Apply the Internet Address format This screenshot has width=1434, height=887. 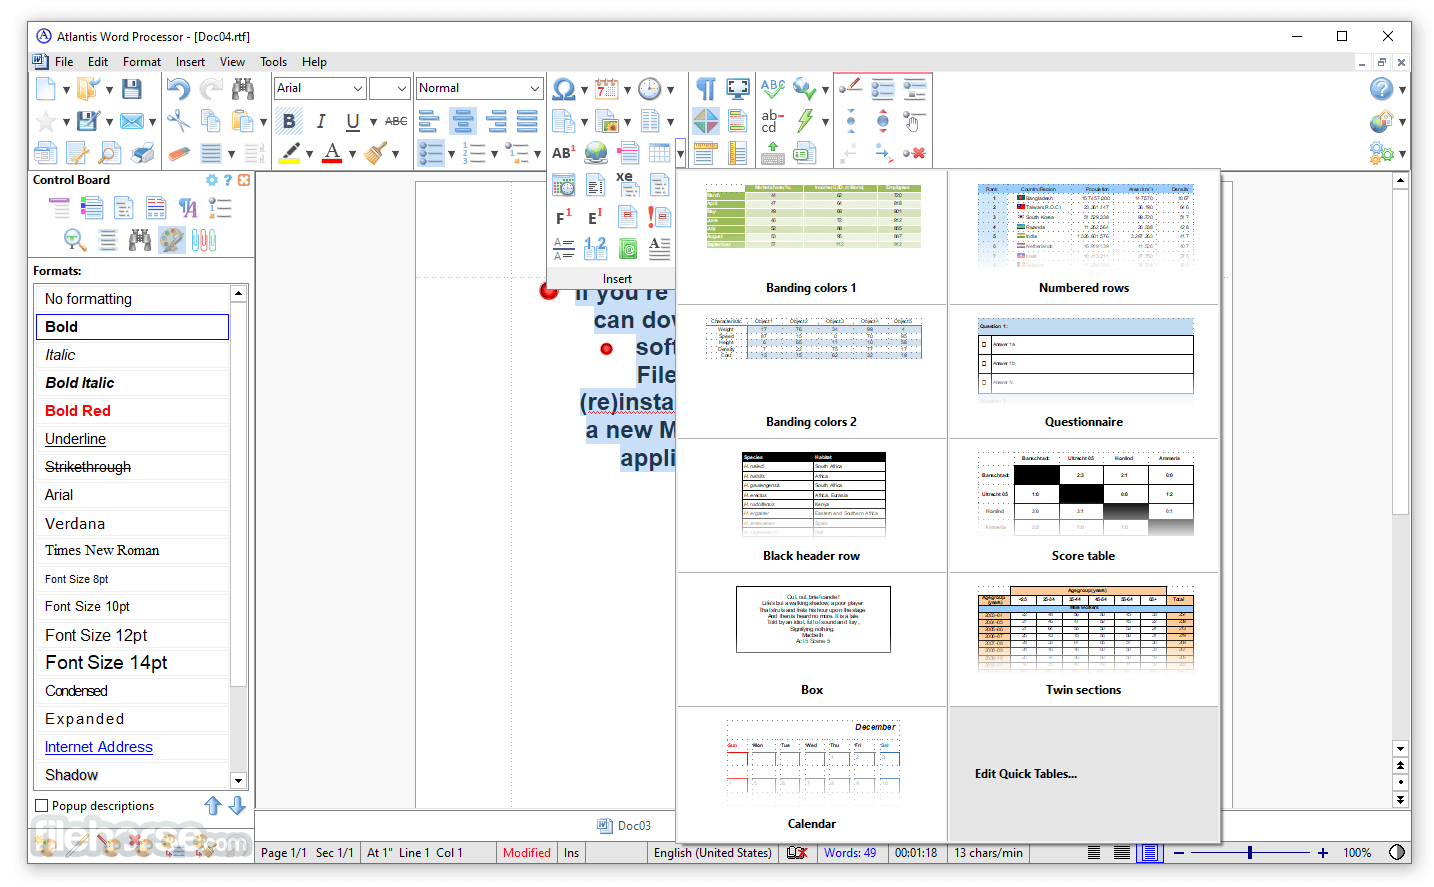pos(132,747)
